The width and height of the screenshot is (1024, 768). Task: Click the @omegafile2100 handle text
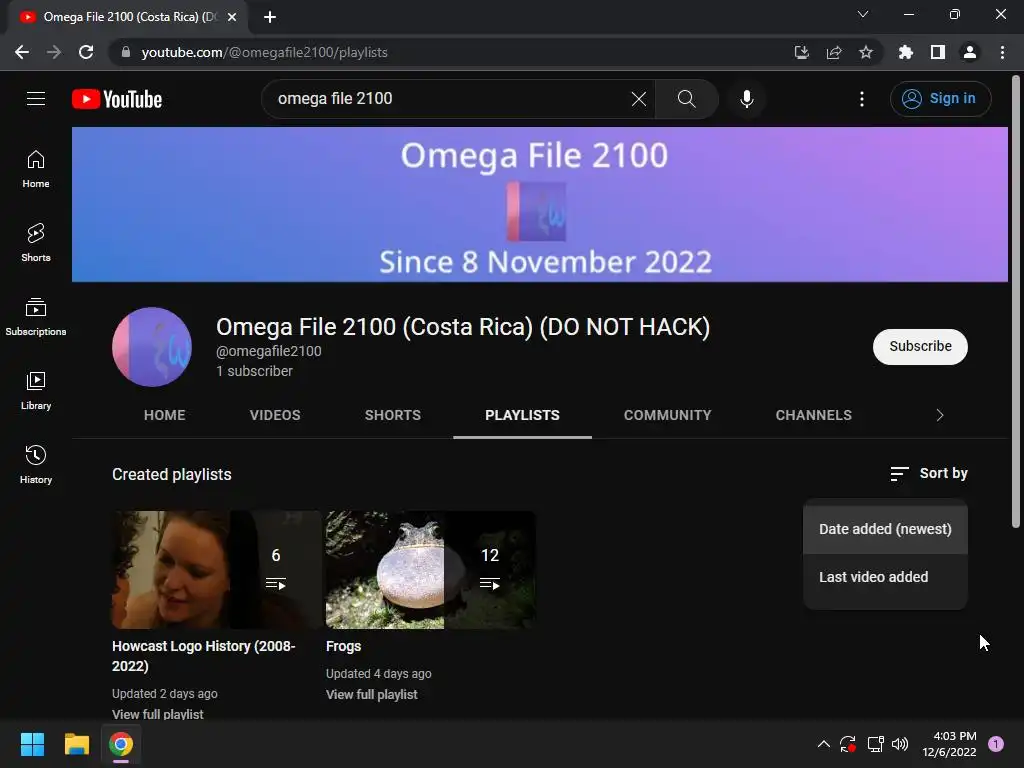[x=268, y=351]
